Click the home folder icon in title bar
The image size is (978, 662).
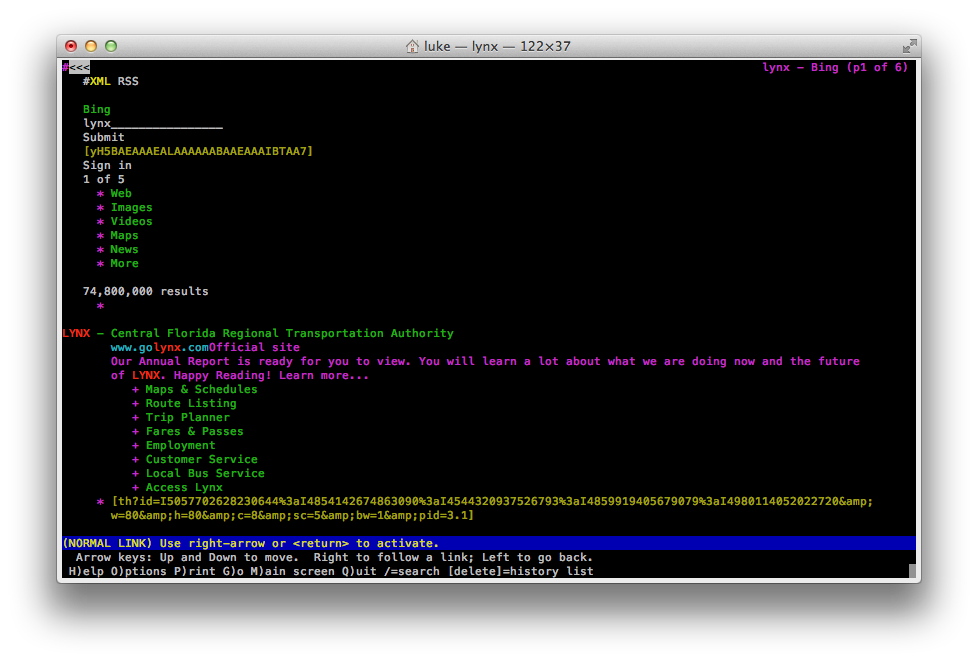pos(412,46)
